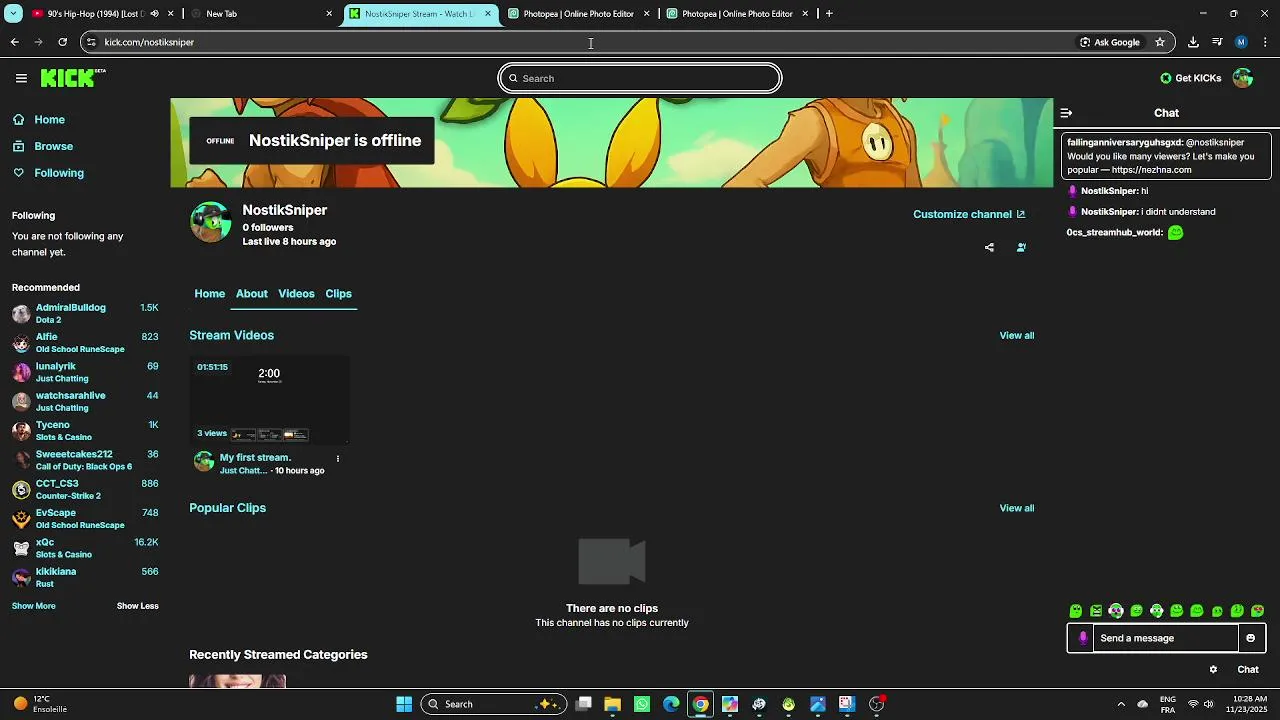Viewport: 1280px width, 720px height.
Task: Click the My first stream title link
Action: click(x=255, y=458)
